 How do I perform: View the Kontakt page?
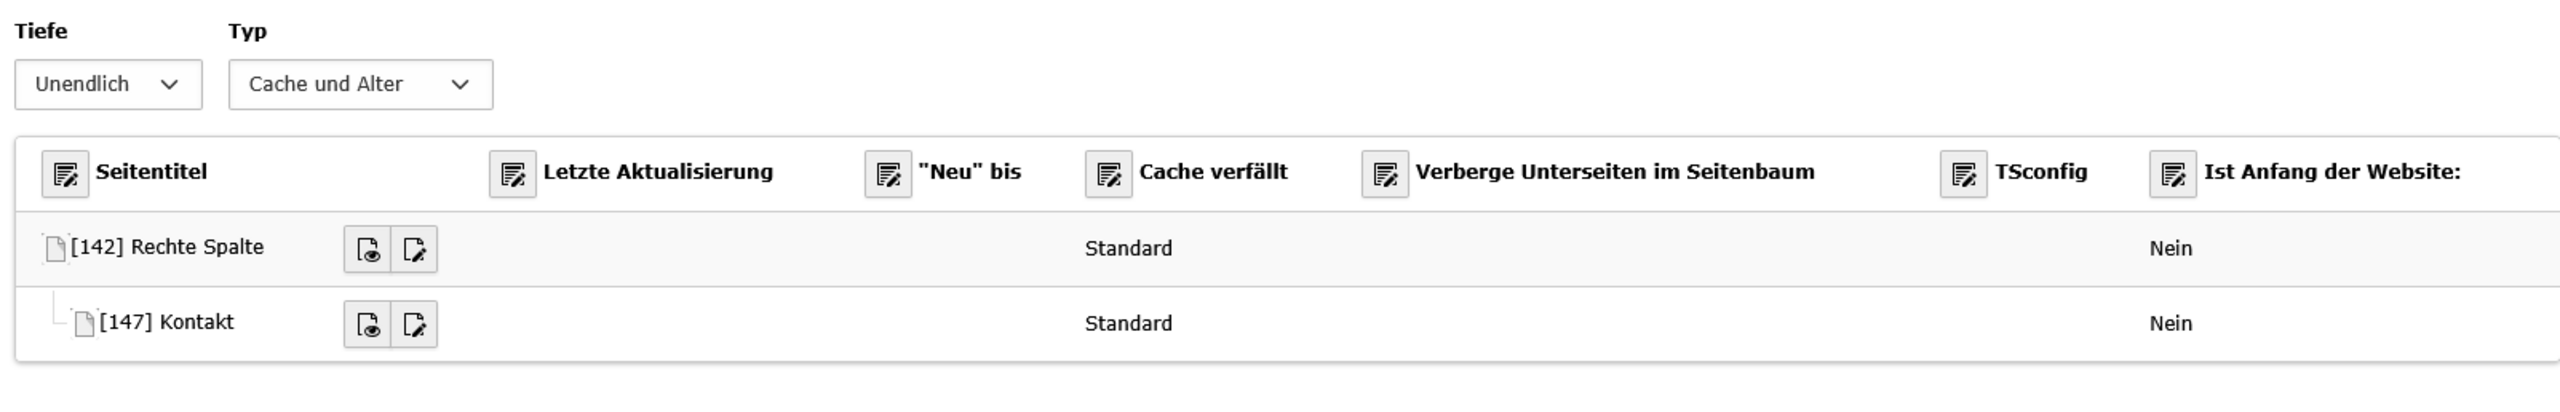tap(367, 324)
